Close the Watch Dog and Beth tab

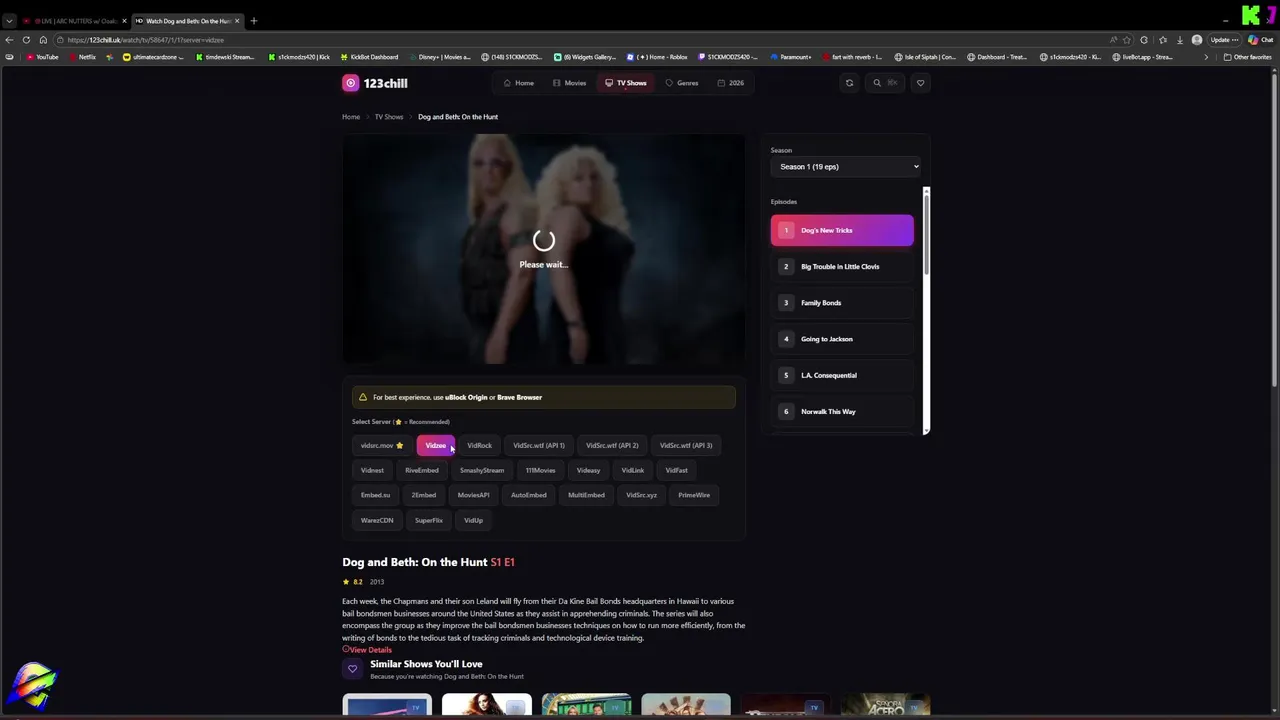[x=237, y=21]
